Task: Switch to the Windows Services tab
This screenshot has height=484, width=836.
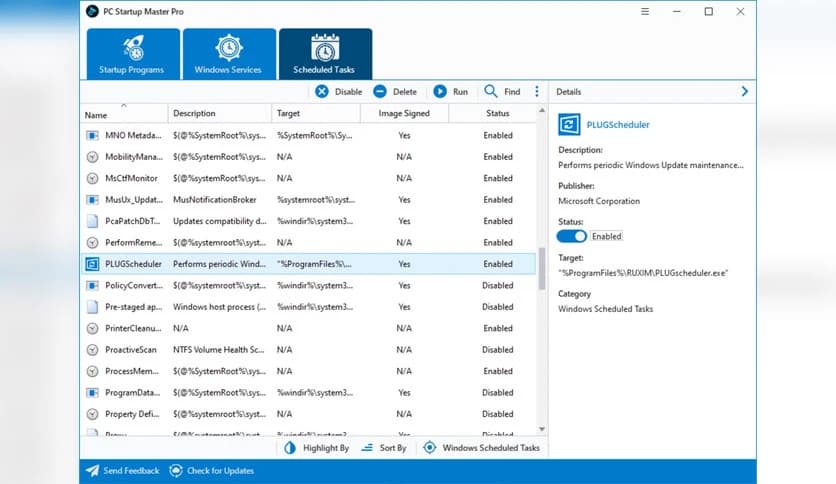Action: (229, 54)
